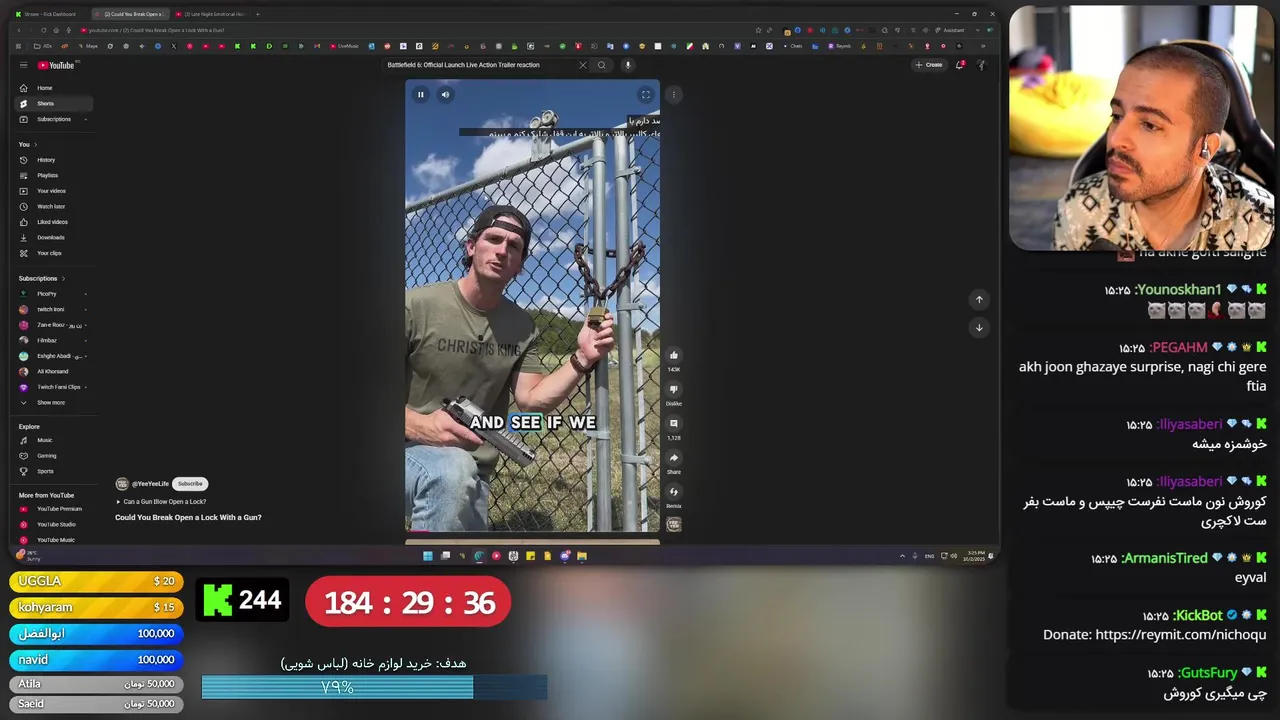Clear the YouTube search text

(583, 65)
